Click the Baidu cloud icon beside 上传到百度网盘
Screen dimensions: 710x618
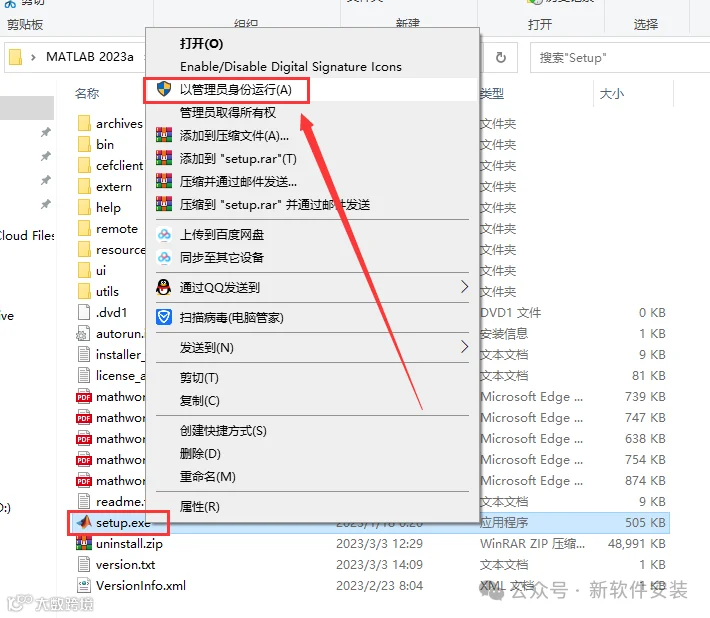coord(164,235)
